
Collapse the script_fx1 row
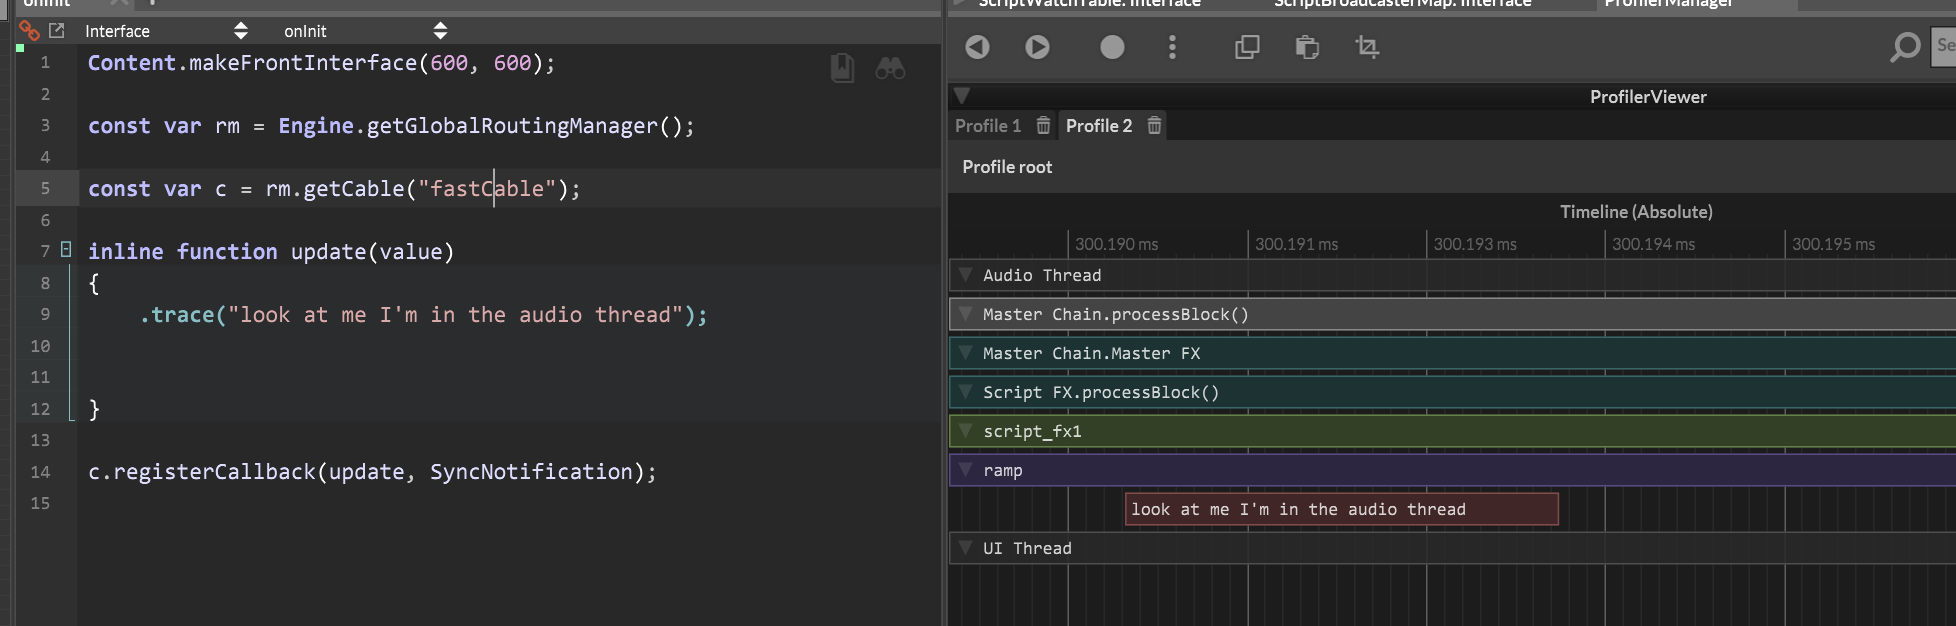(965, 430)
